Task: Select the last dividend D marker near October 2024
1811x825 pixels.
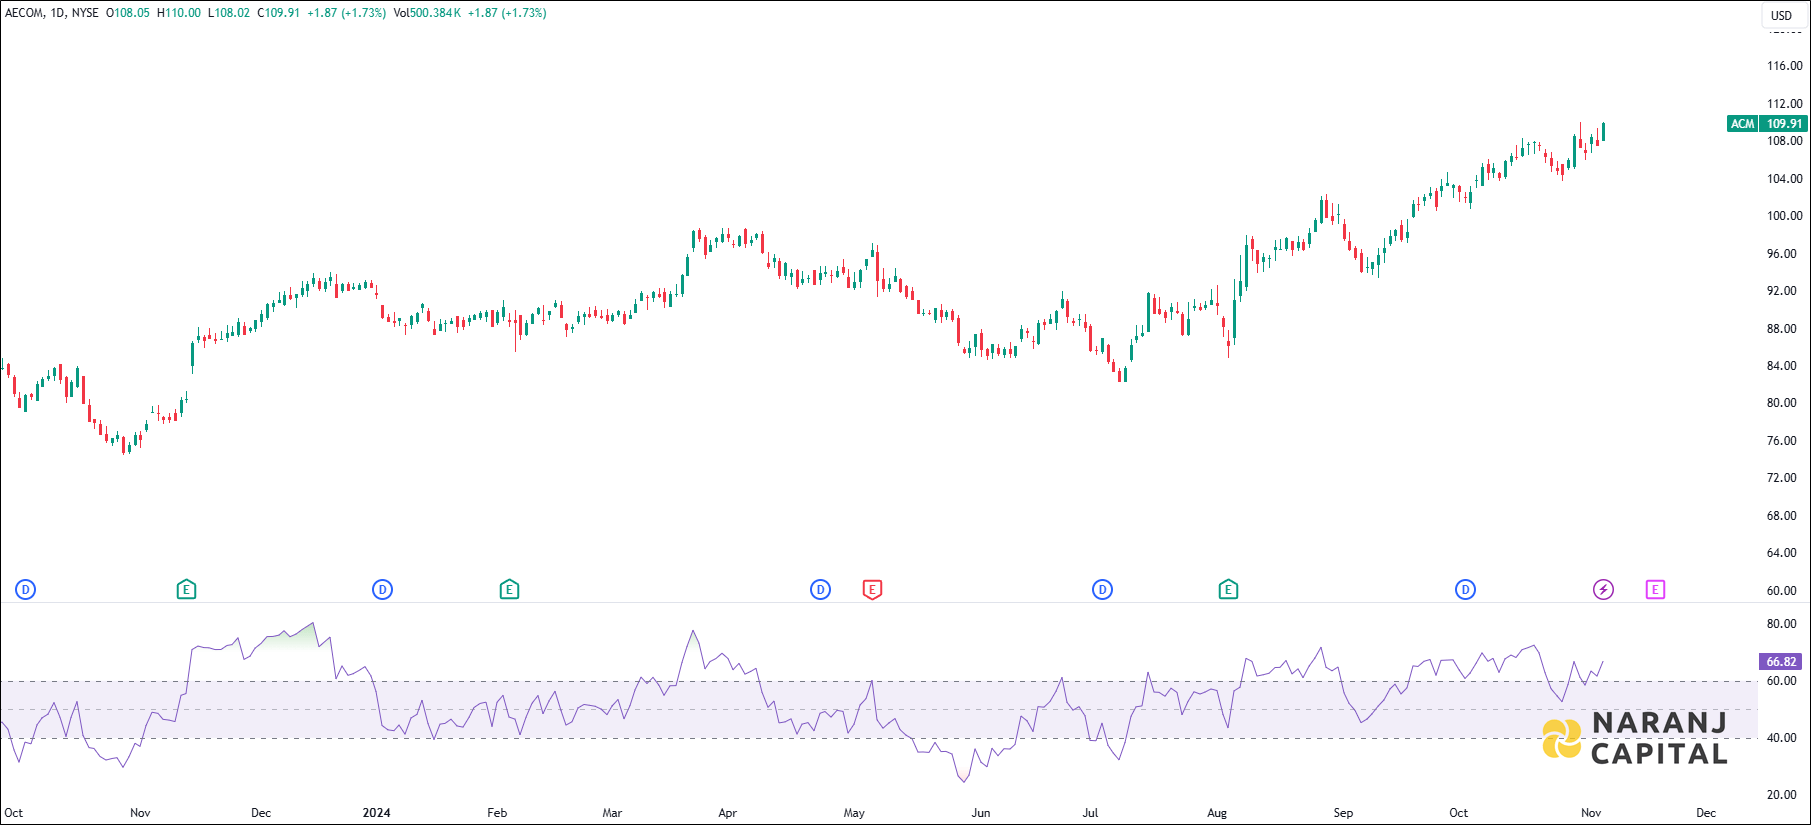Action: click(1465, 590)
